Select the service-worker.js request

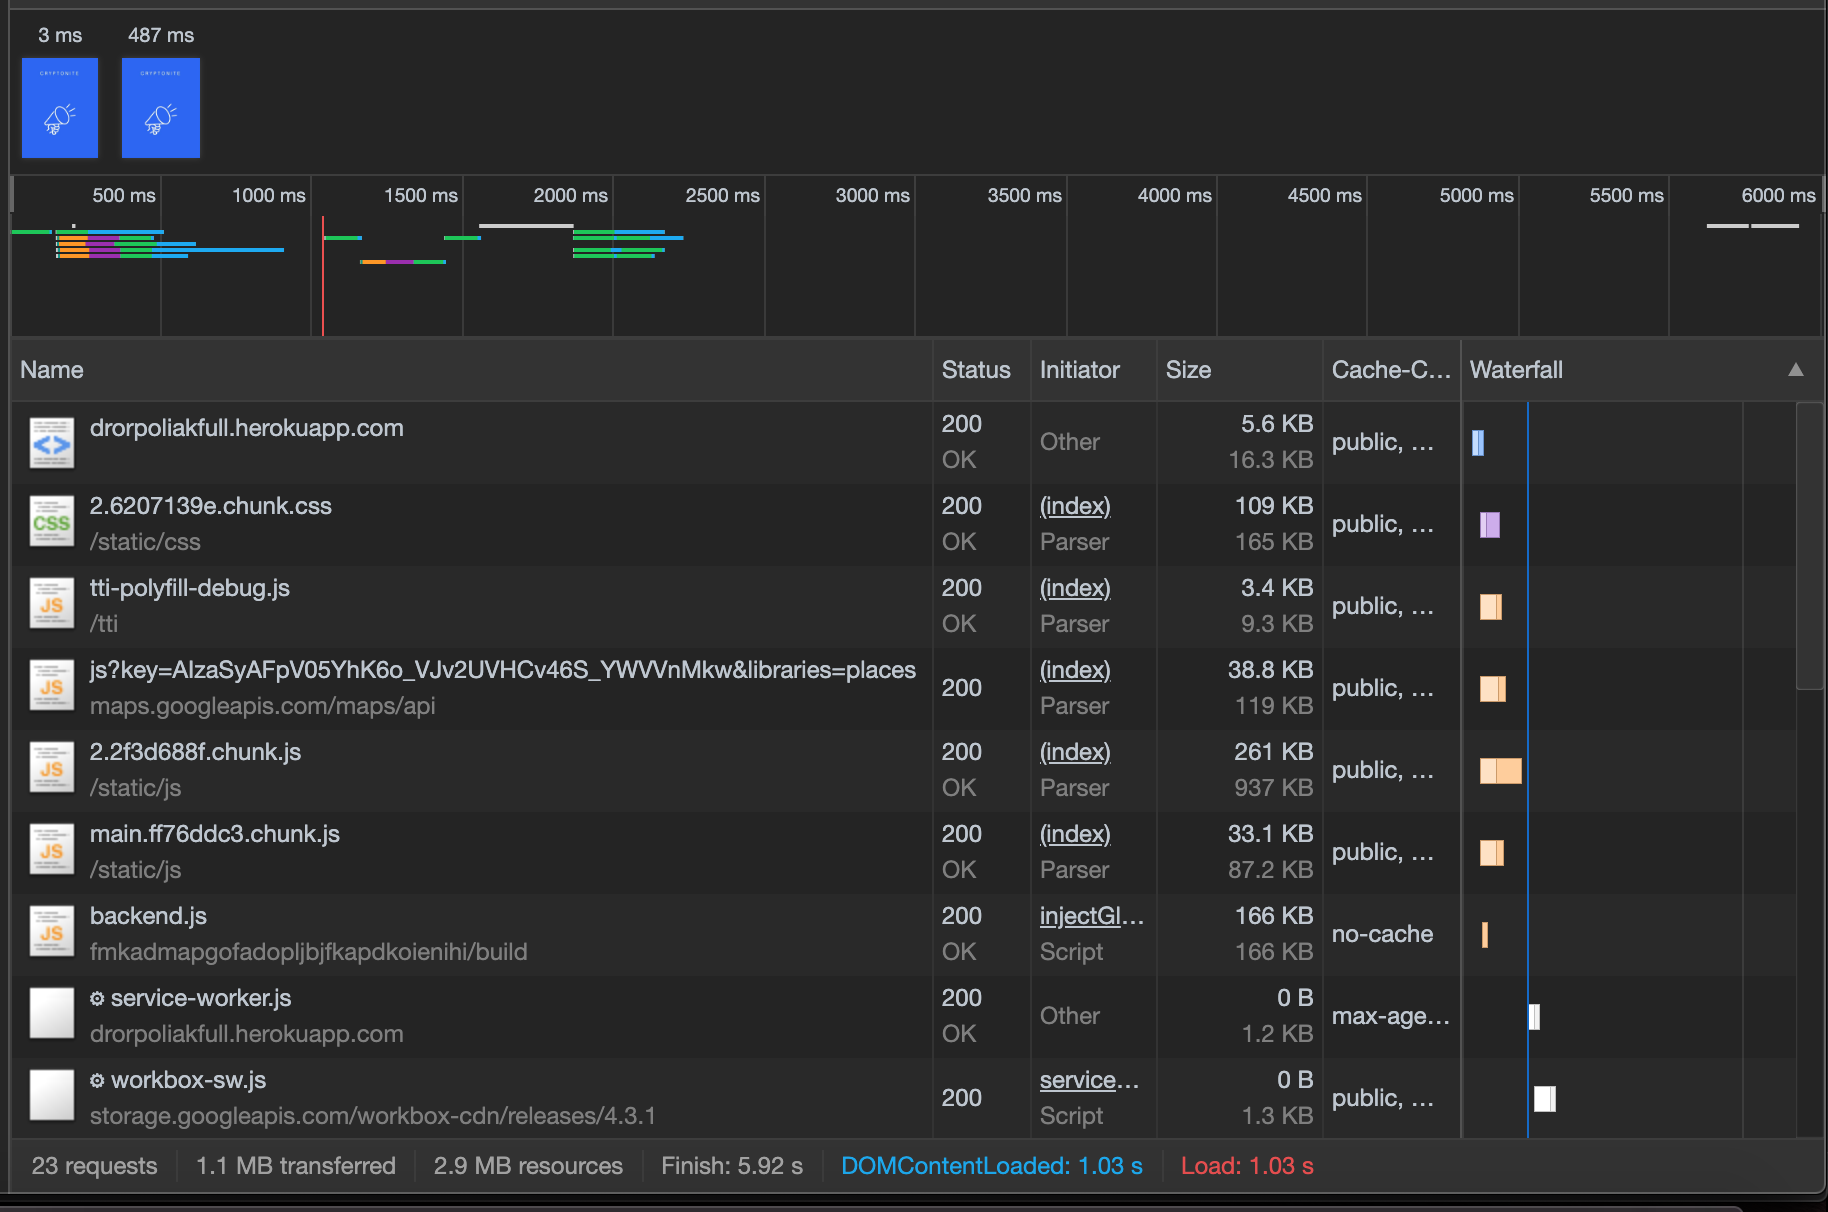click(x=905, y=1017)
